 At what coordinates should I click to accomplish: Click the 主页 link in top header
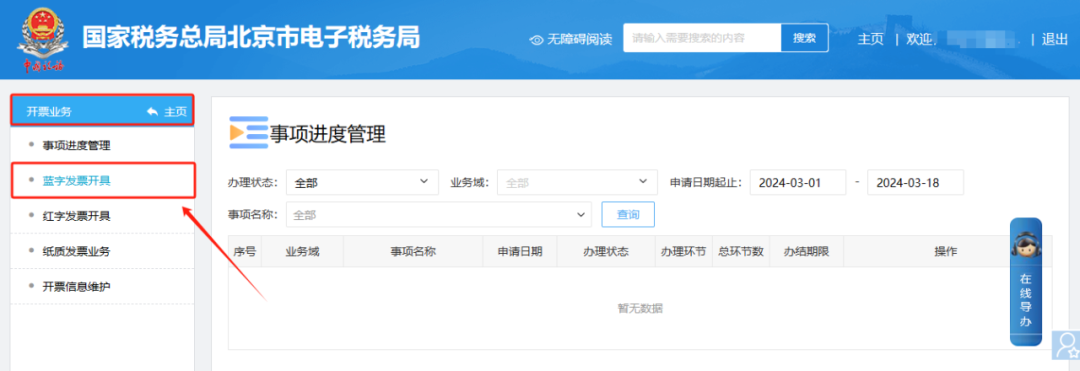click(871, 39)
